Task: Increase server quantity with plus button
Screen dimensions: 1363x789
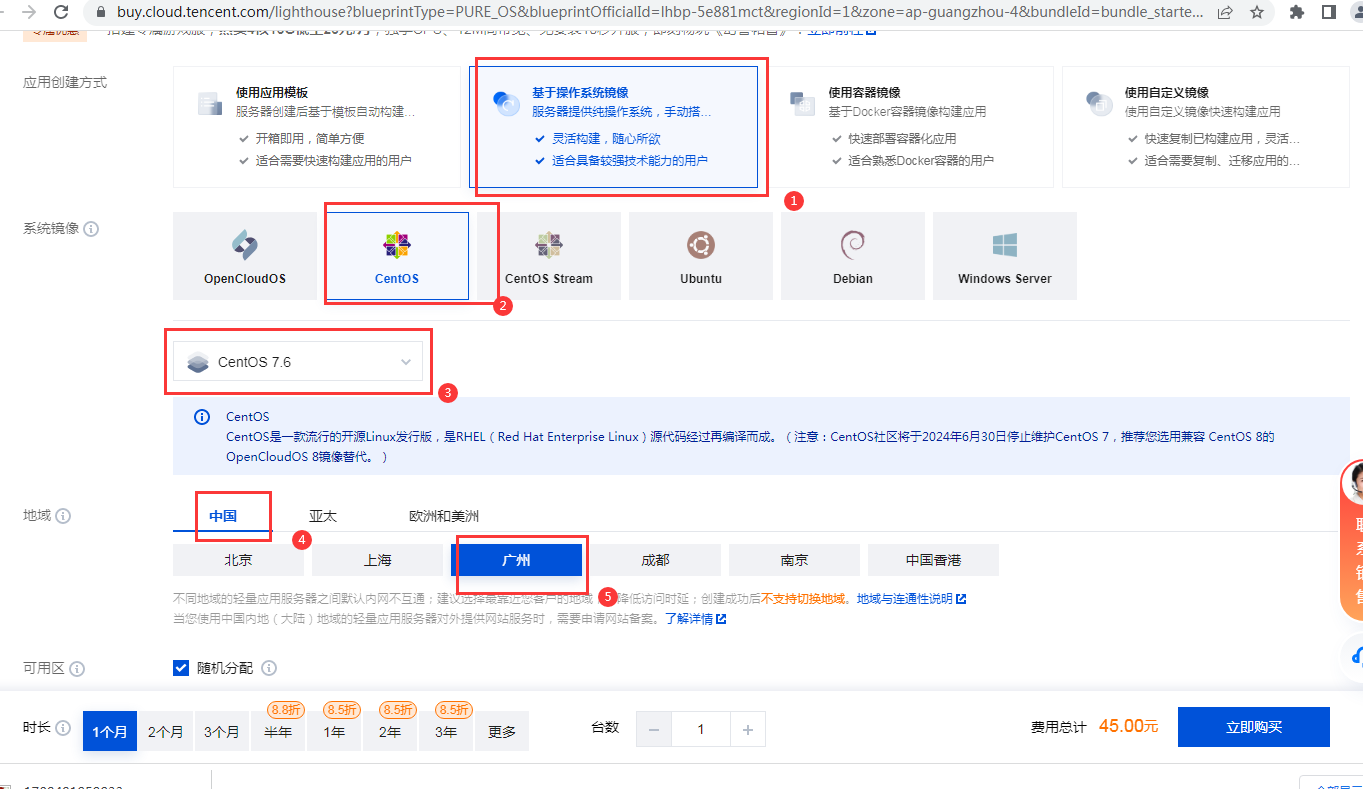Action: [747, 730]
